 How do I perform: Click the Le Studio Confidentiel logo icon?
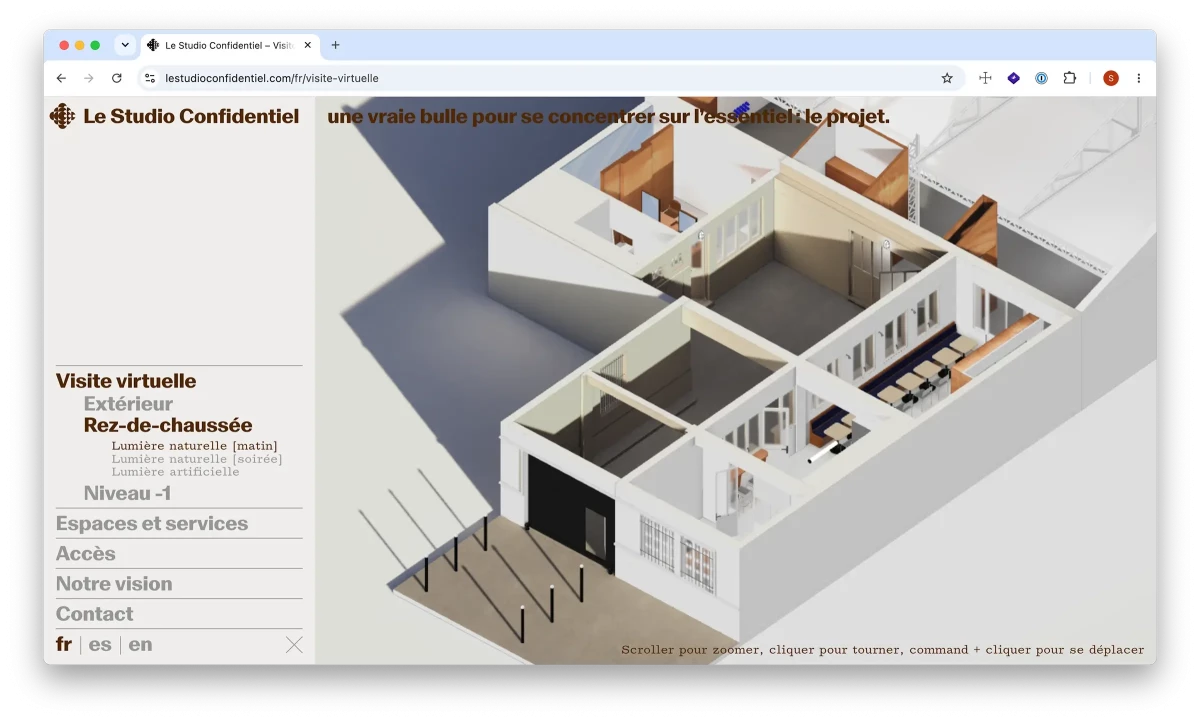pos(62,117)
